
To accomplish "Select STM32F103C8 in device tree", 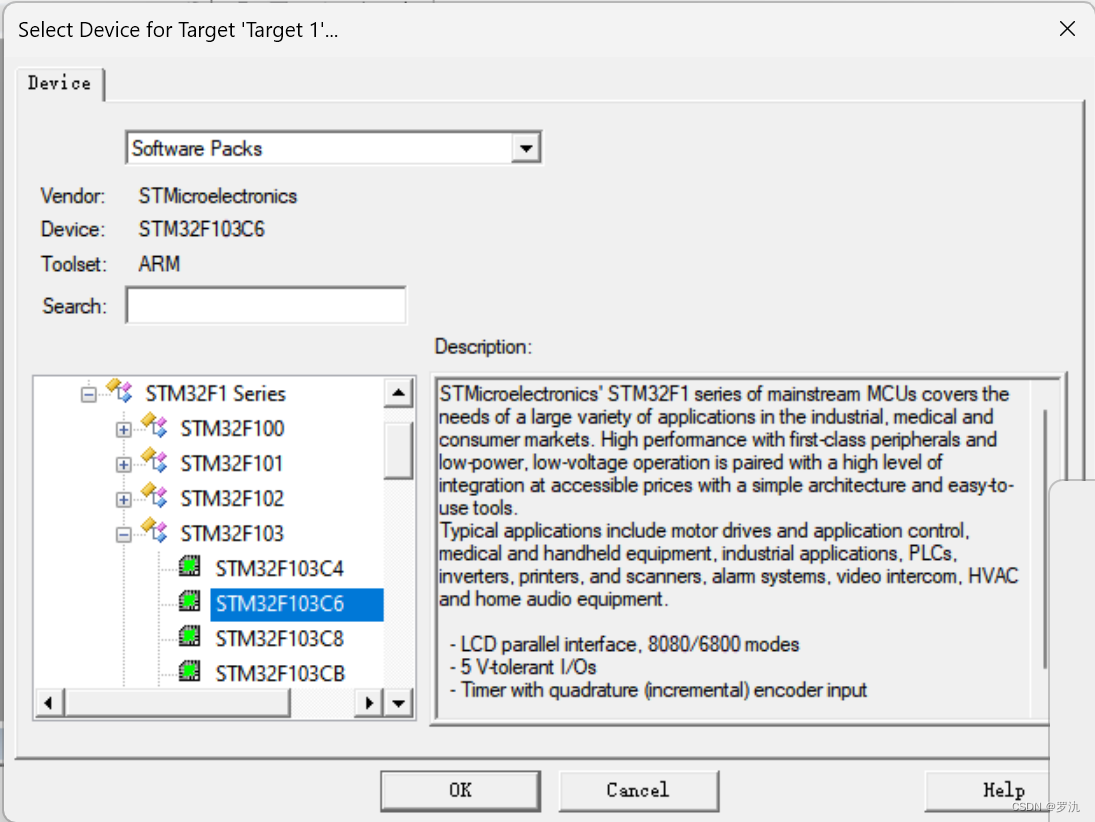I will point(279,638).
